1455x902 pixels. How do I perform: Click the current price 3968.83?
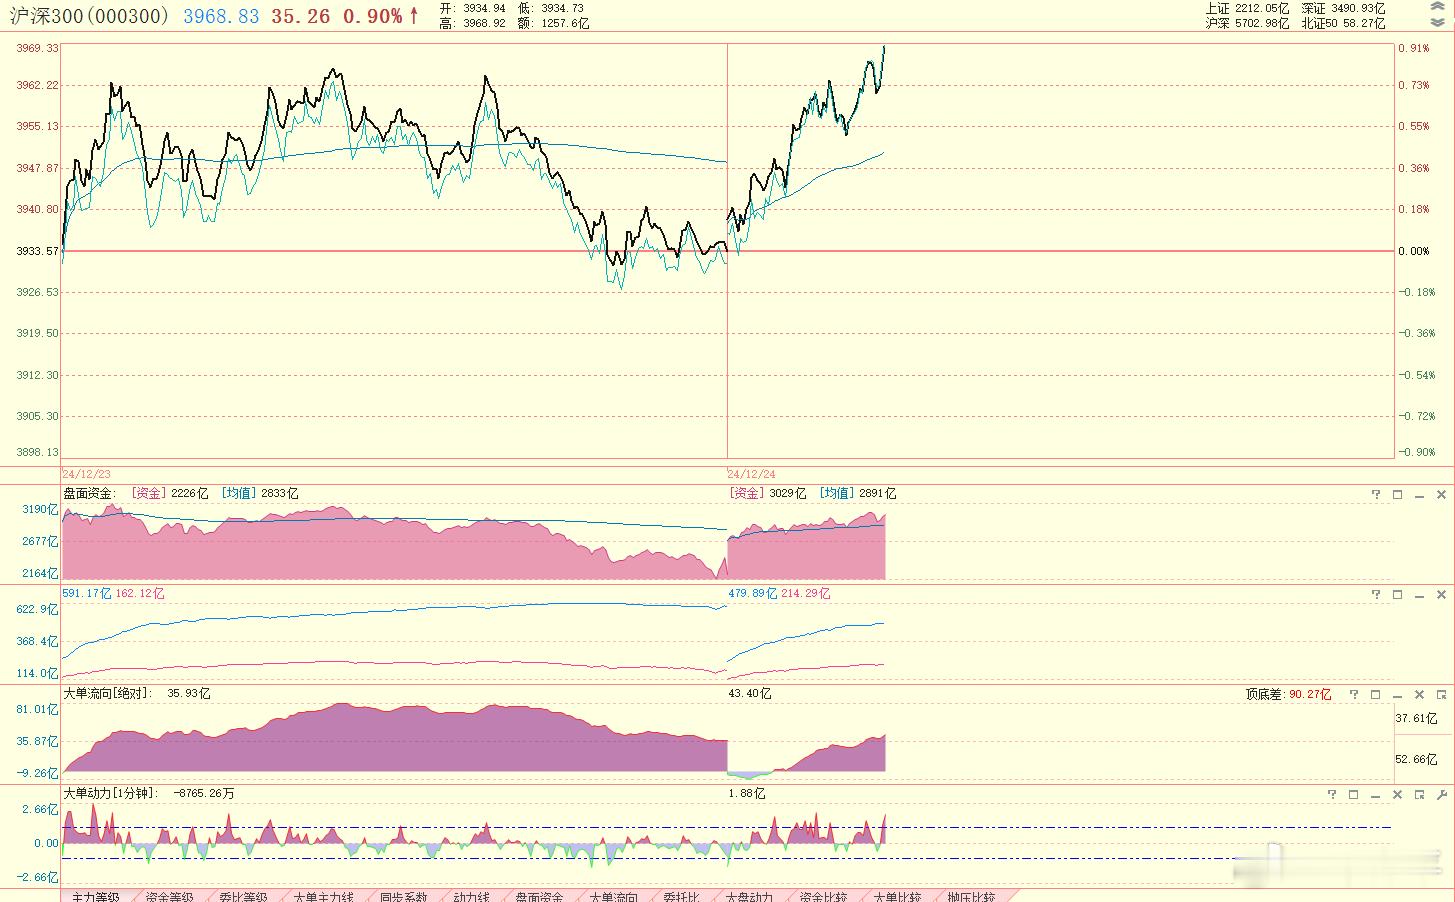pyautogui.click(x=221, y=16)
